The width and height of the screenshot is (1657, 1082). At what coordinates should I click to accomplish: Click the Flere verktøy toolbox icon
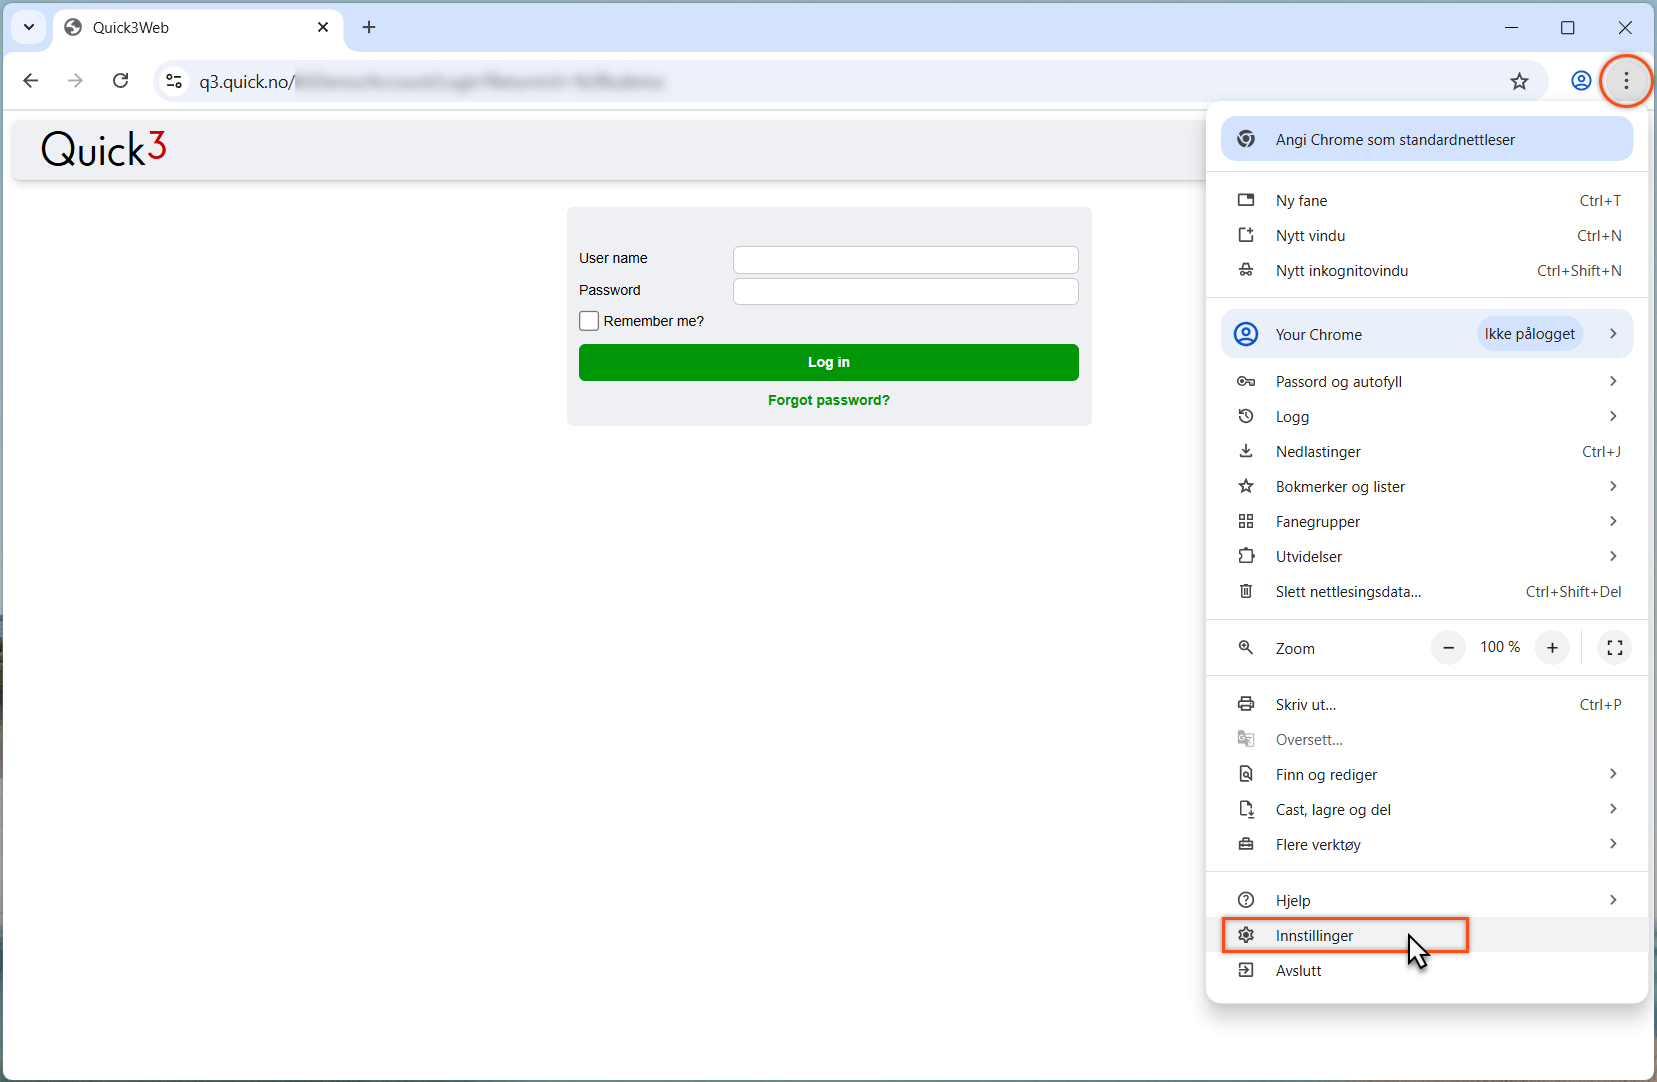(1246, 844)
